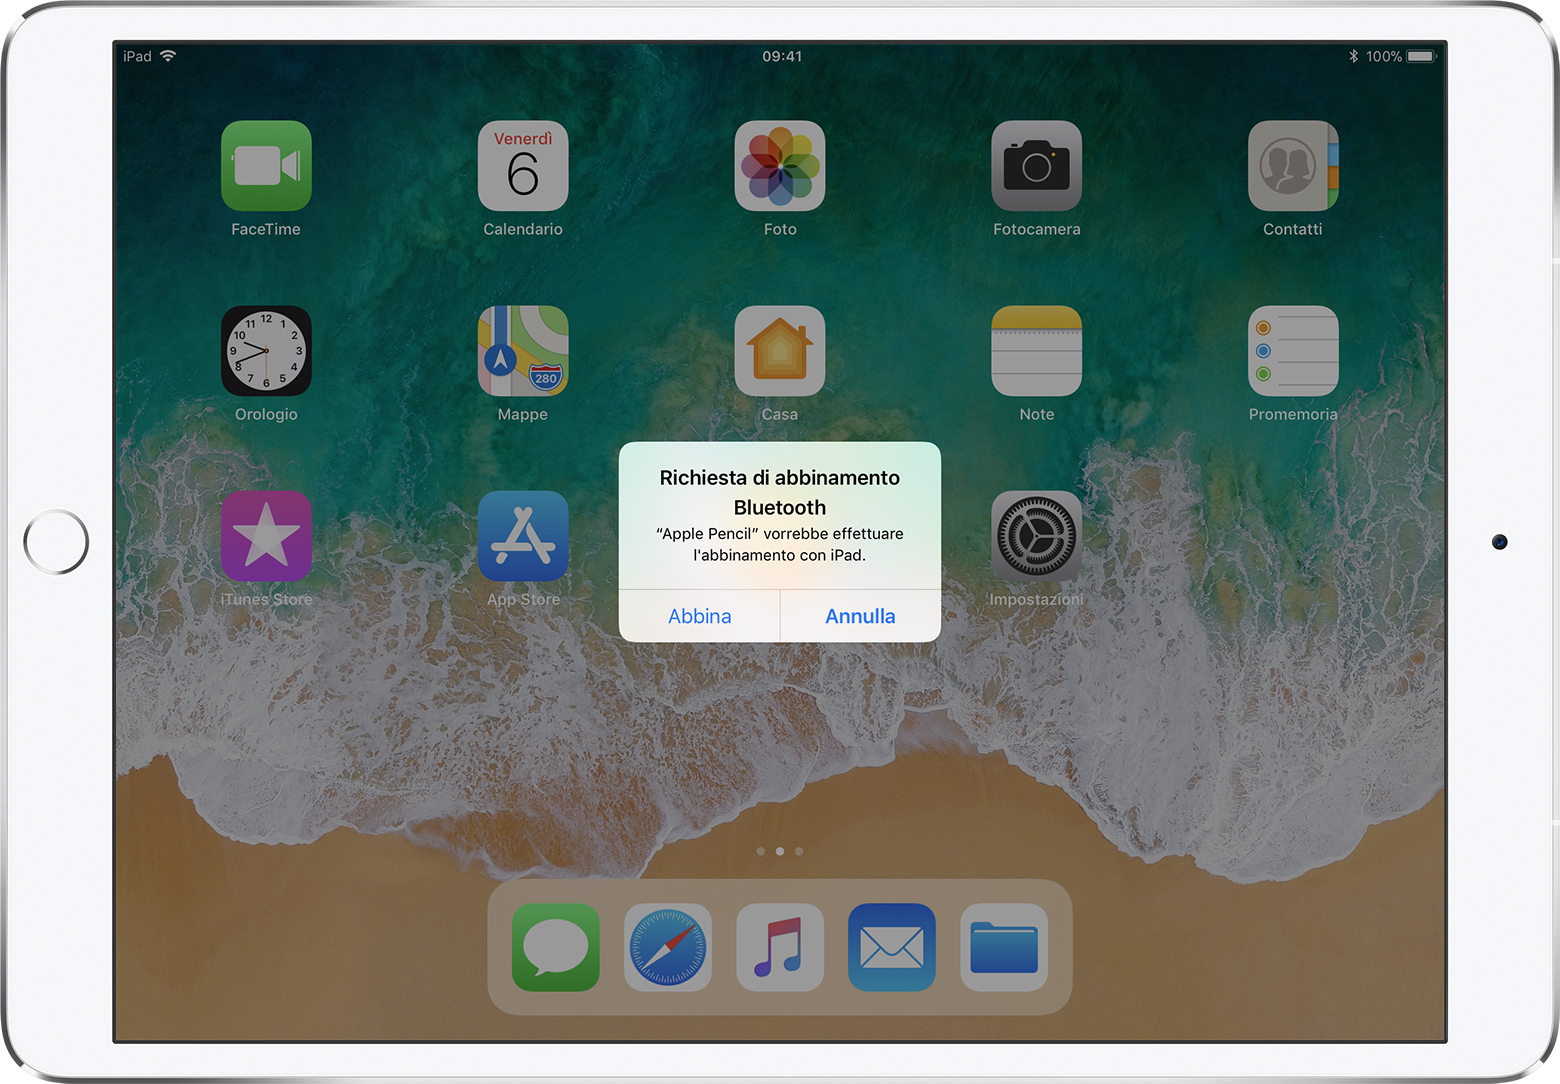Tap Annulla to dismiss the pairing request
The image size is (1560, 1084).
click(x=859, y=616)
